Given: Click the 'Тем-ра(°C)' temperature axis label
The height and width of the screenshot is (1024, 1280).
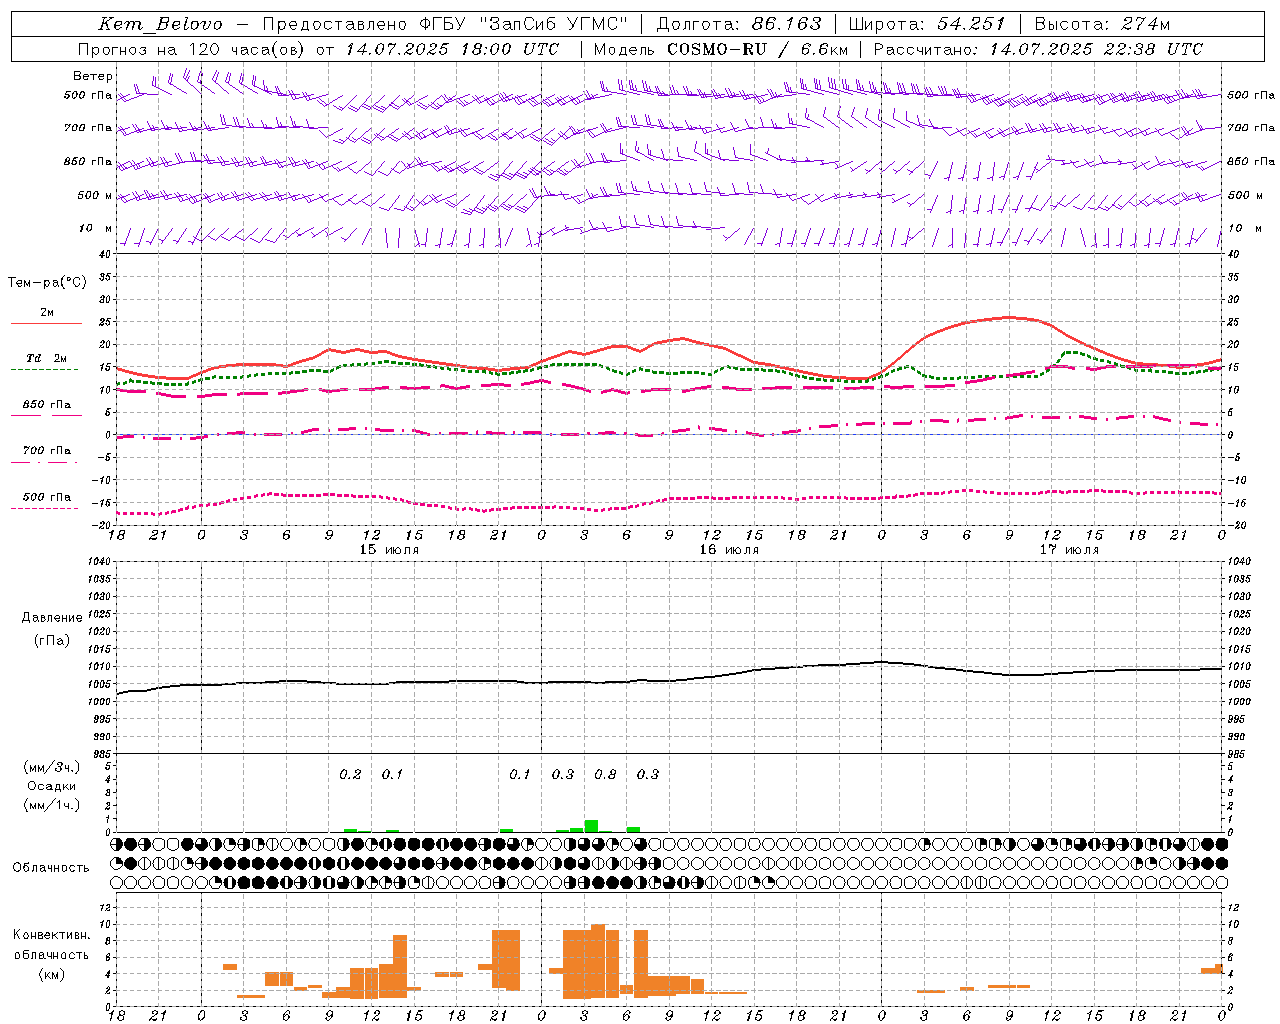Looking at the screenshot, I should [47, 283].
